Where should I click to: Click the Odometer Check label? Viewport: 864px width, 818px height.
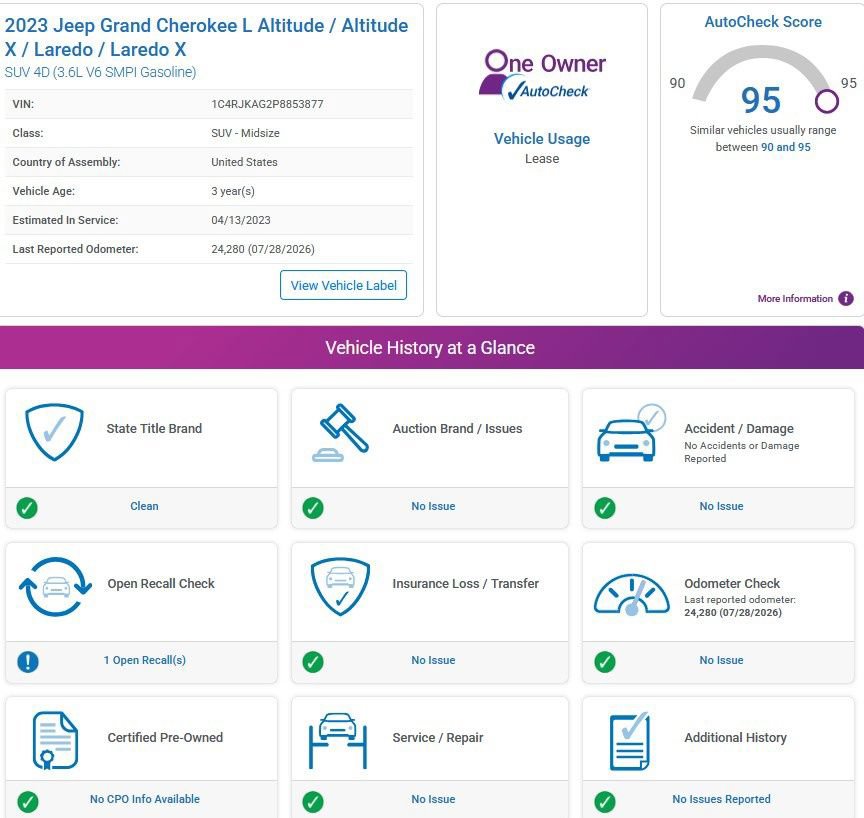pyautogui.click(x=732, y=583)
